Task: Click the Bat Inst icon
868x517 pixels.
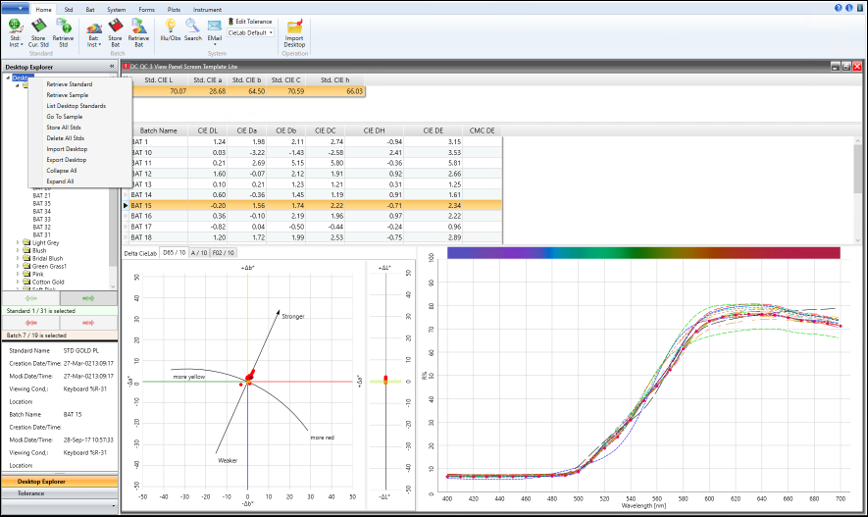Action: pyautogui.click(x=94, y=26)
